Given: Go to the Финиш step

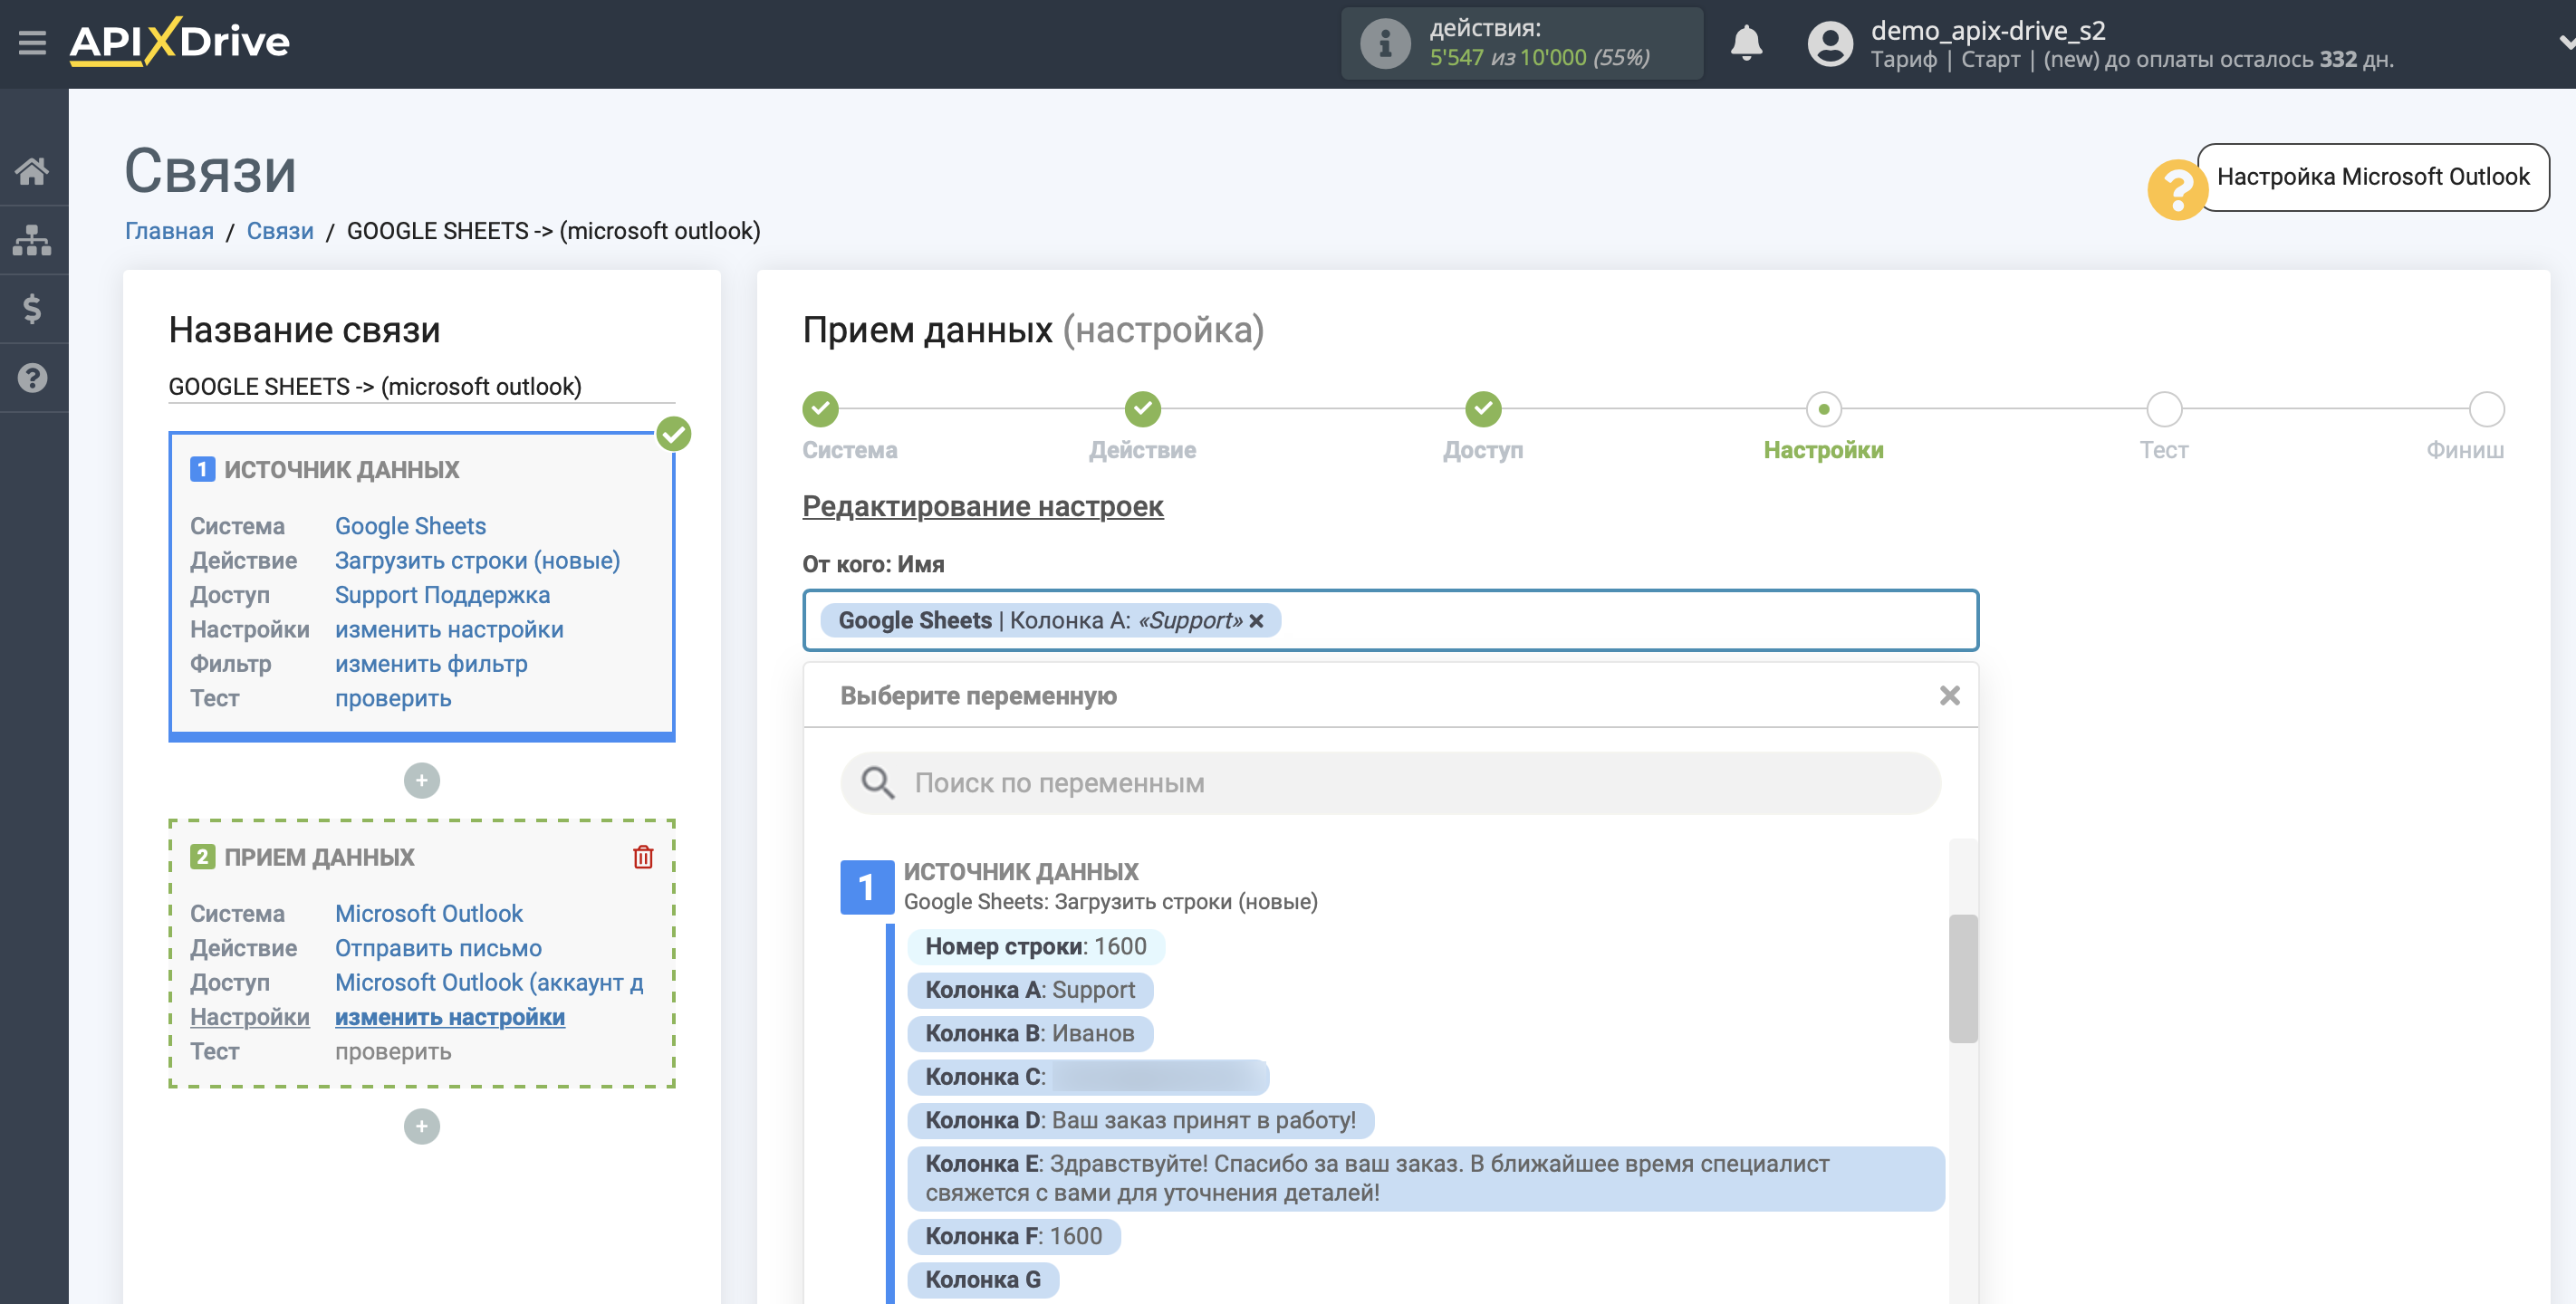Looking at the screenshot, I should (2486, 409).
